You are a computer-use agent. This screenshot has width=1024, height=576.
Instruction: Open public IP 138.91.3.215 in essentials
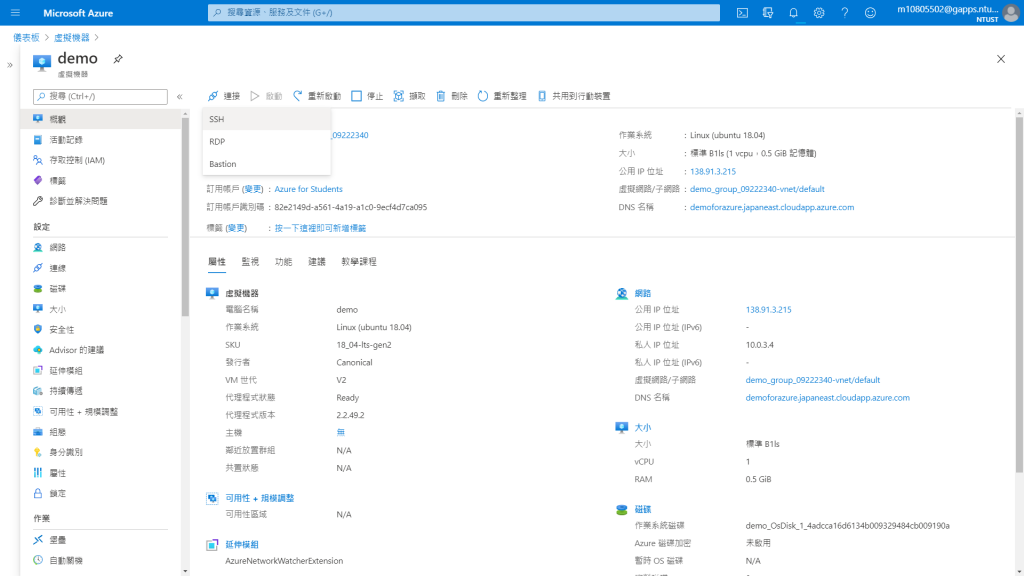click(712, 171)
